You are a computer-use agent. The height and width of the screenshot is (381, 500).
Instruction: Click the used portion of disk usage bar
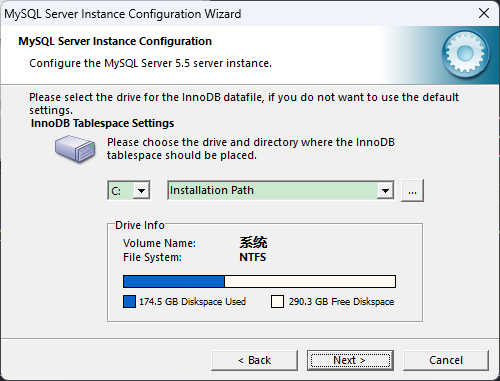174,281
